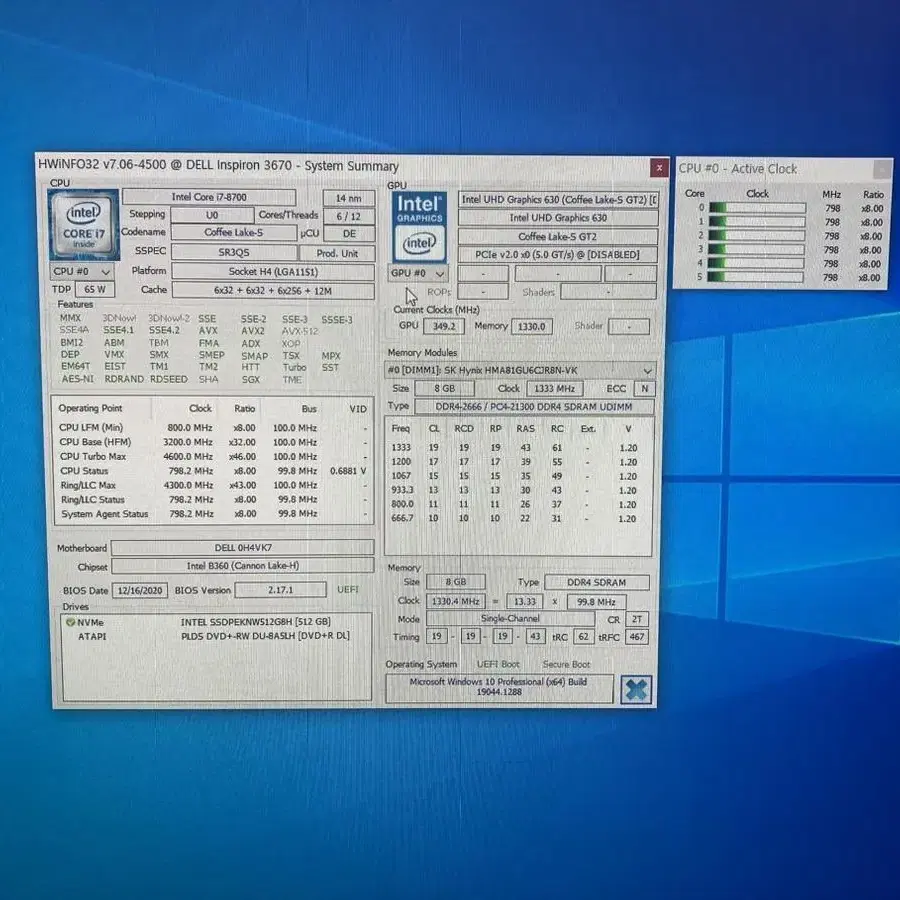This screenshot has height=900, width=900.
Task: Click the BIOS Date 12/16/2020 field
Action: 140,590
